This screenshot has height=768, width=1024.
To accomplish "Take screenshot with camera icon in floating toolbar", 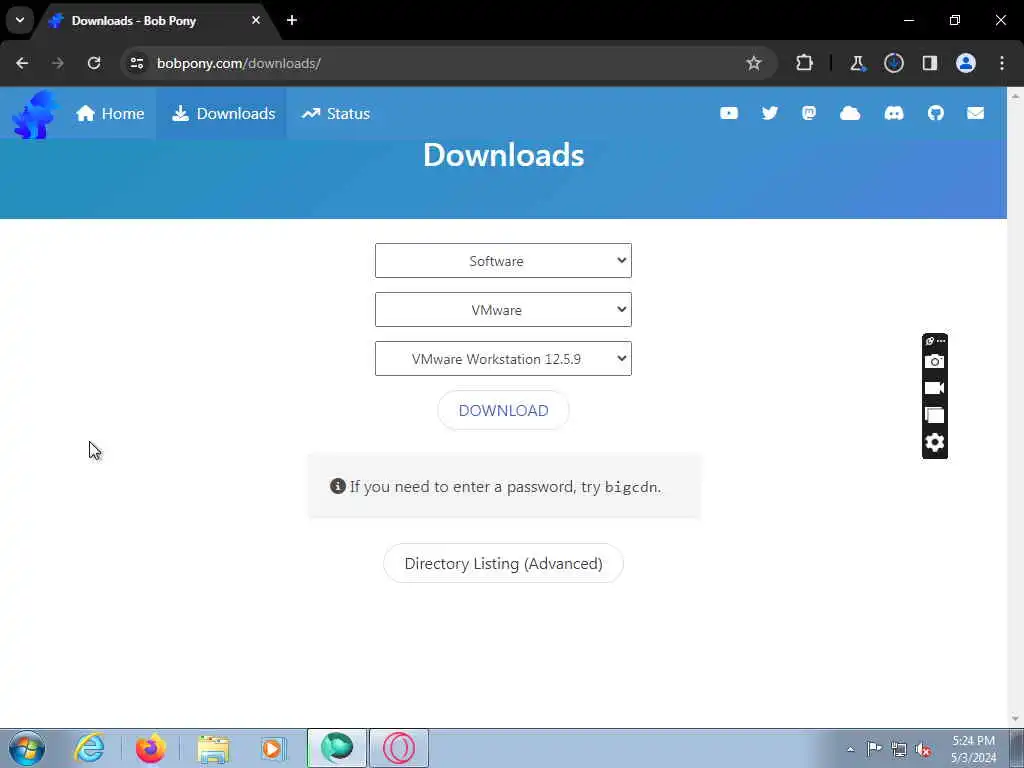I will [x=935, y=361].
